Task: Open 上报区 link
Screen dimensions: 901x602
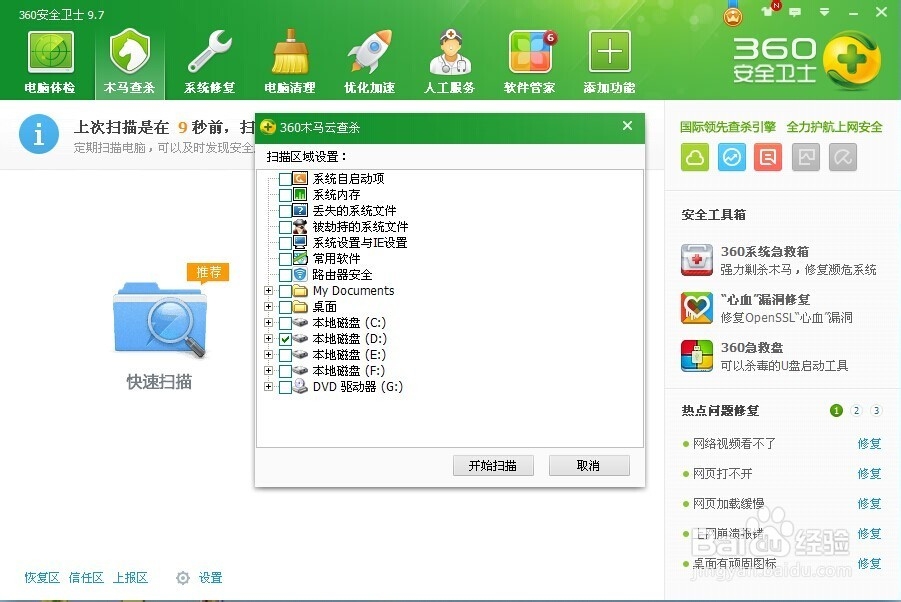Action: [130, 578]
